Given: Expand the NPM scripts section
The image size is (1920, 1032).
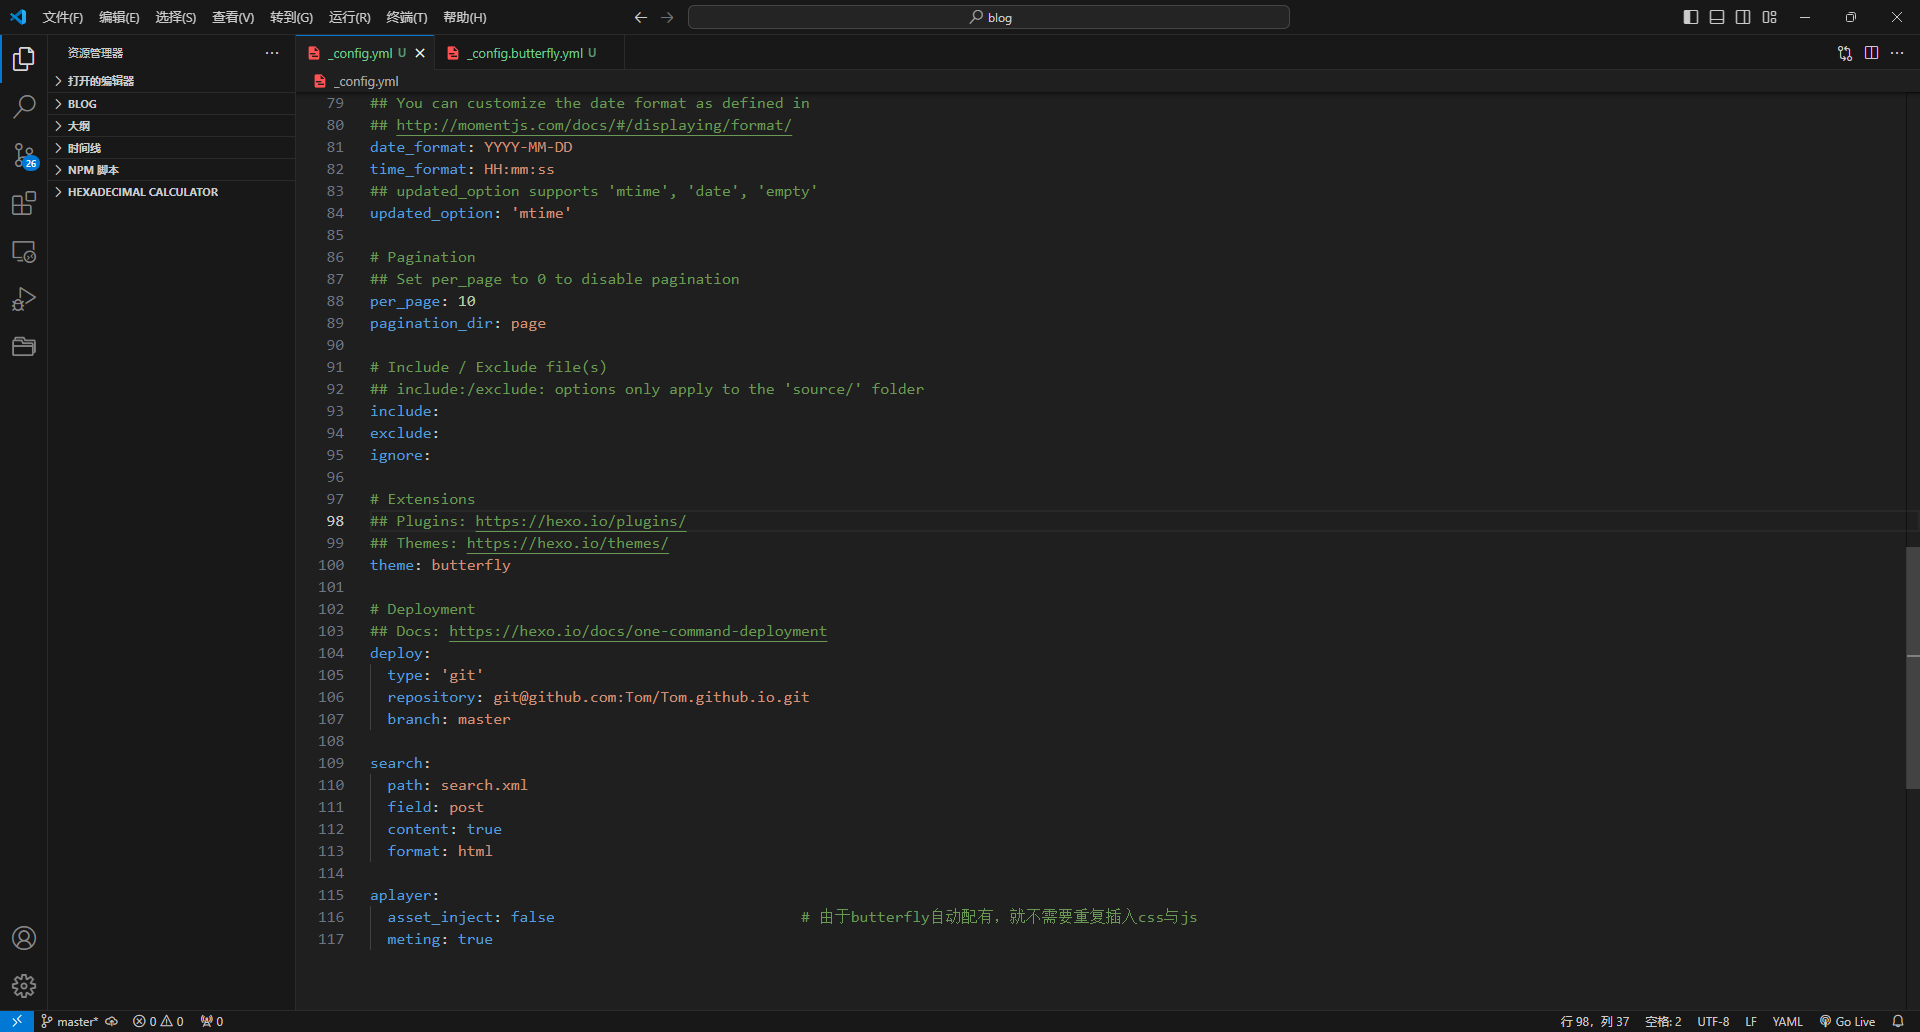Looking at the screenshot, I should (172, 170).
